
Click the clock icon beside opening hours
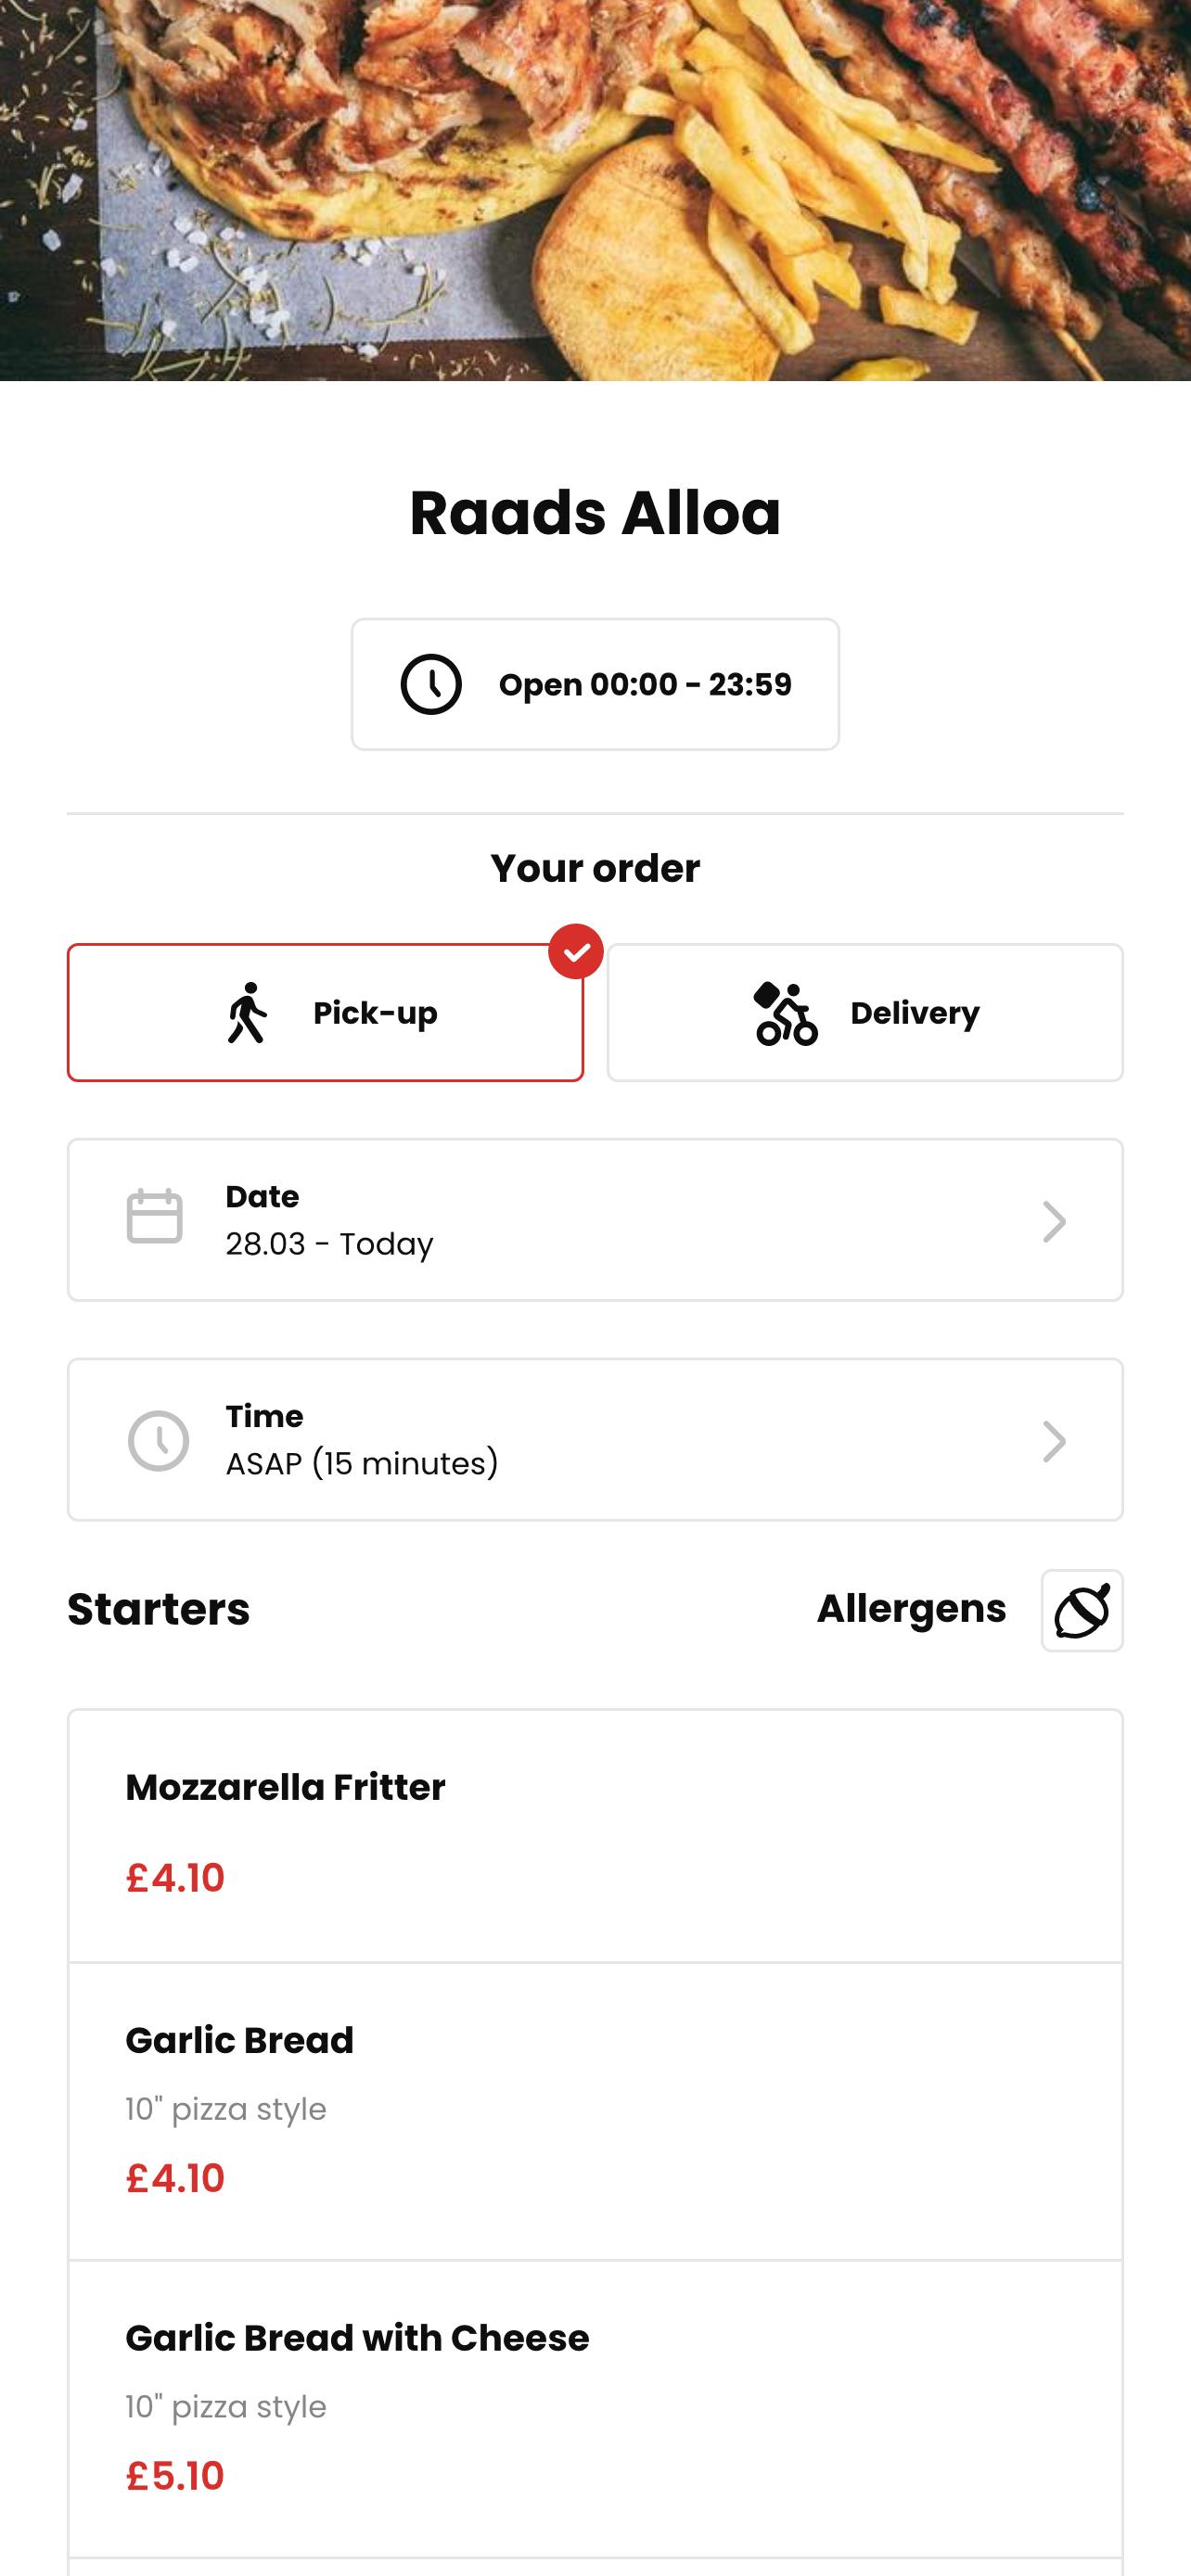click(431, 684)
